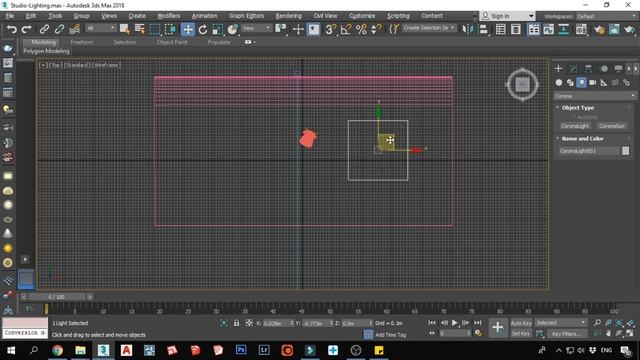640x360 pixels.
Task: Open the Workspaces Default dropdown
Action: [606, 16]
